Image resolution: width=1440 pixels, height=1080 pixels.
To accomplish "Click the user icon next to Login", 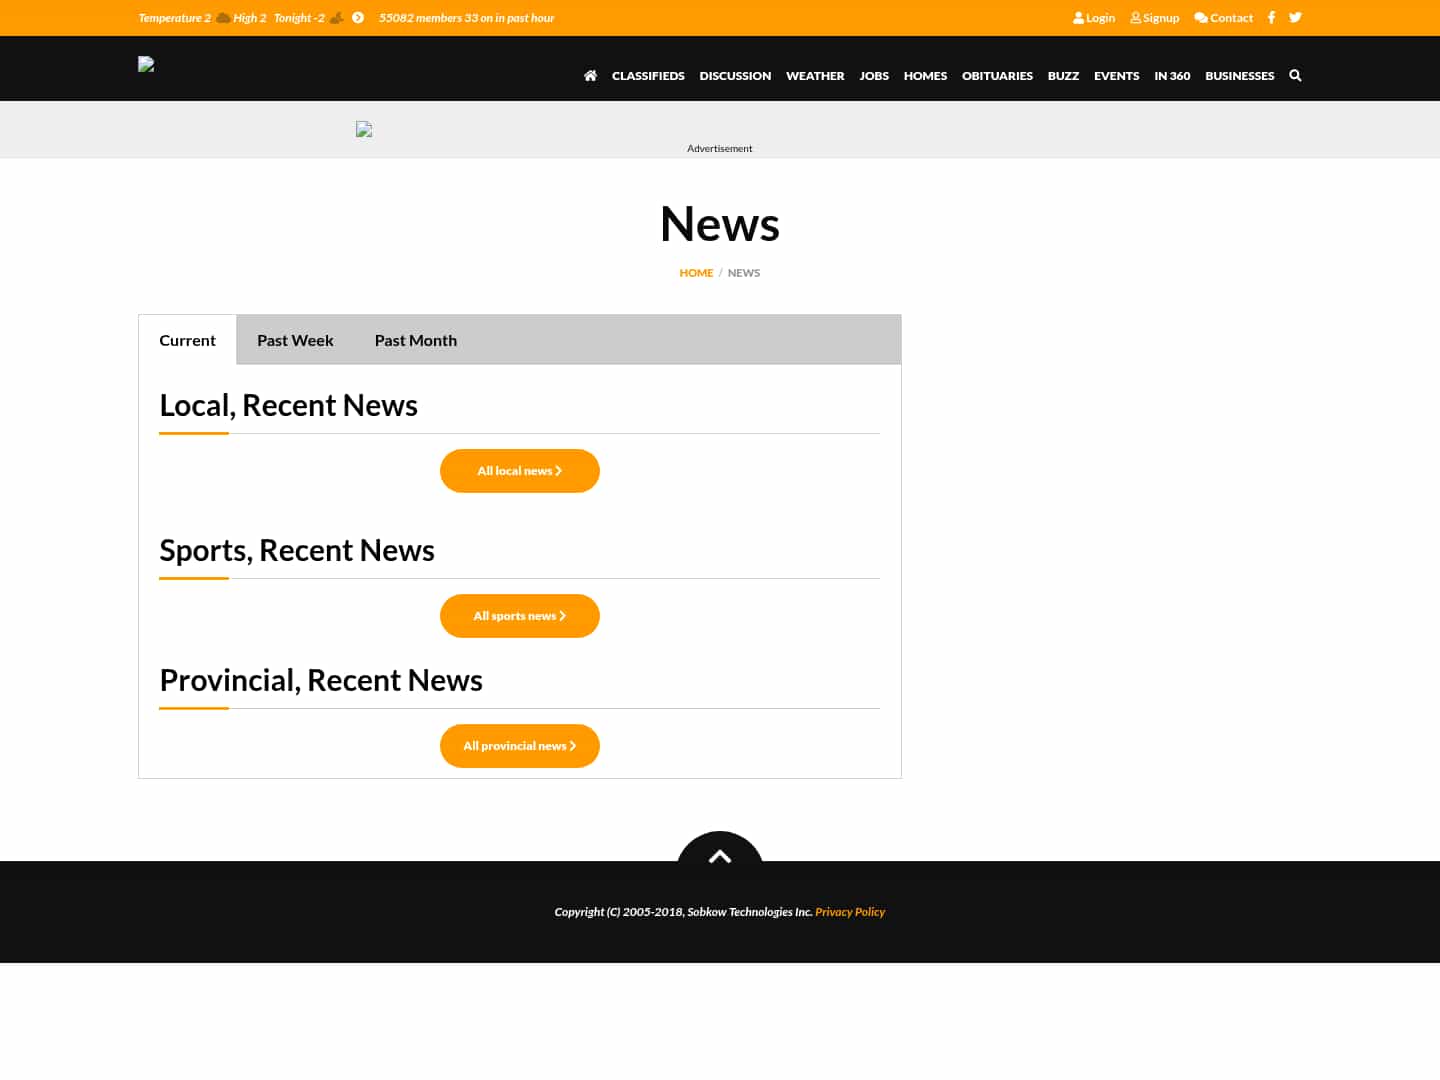I will [x=1077, y=17].
